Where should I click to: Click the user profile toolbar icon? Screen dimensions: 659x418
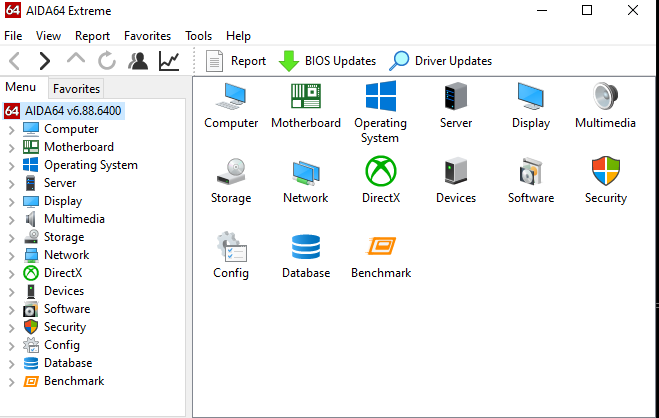[x=138, y=61]
